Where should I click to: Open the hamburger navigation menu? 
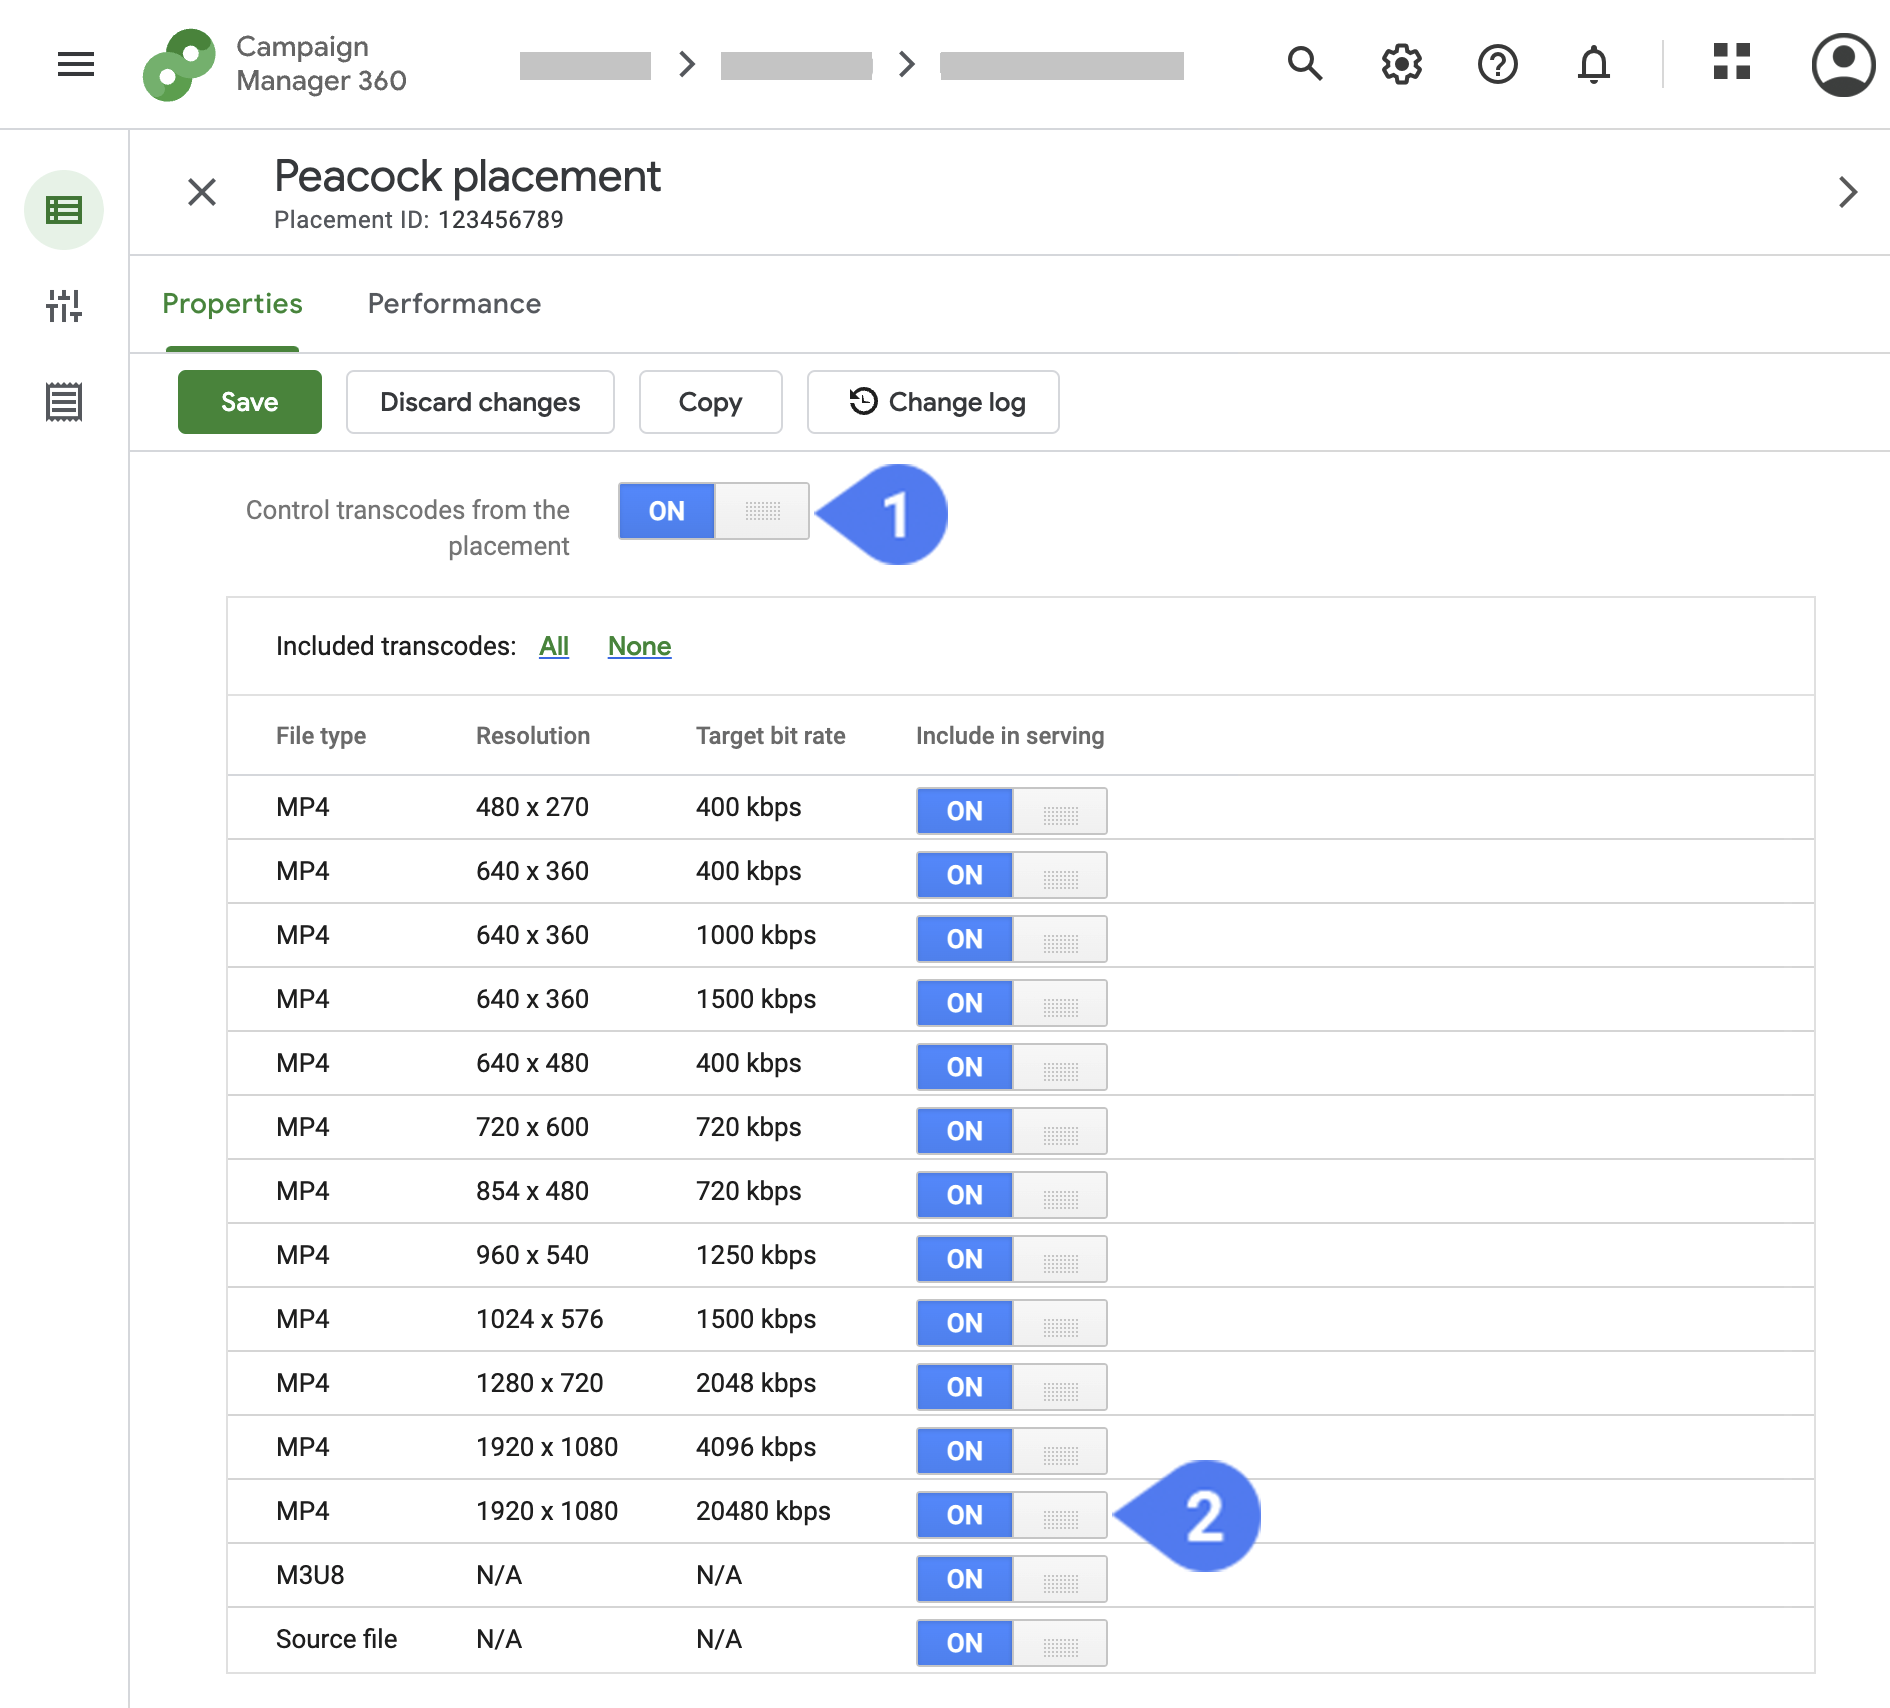[76, 65]
